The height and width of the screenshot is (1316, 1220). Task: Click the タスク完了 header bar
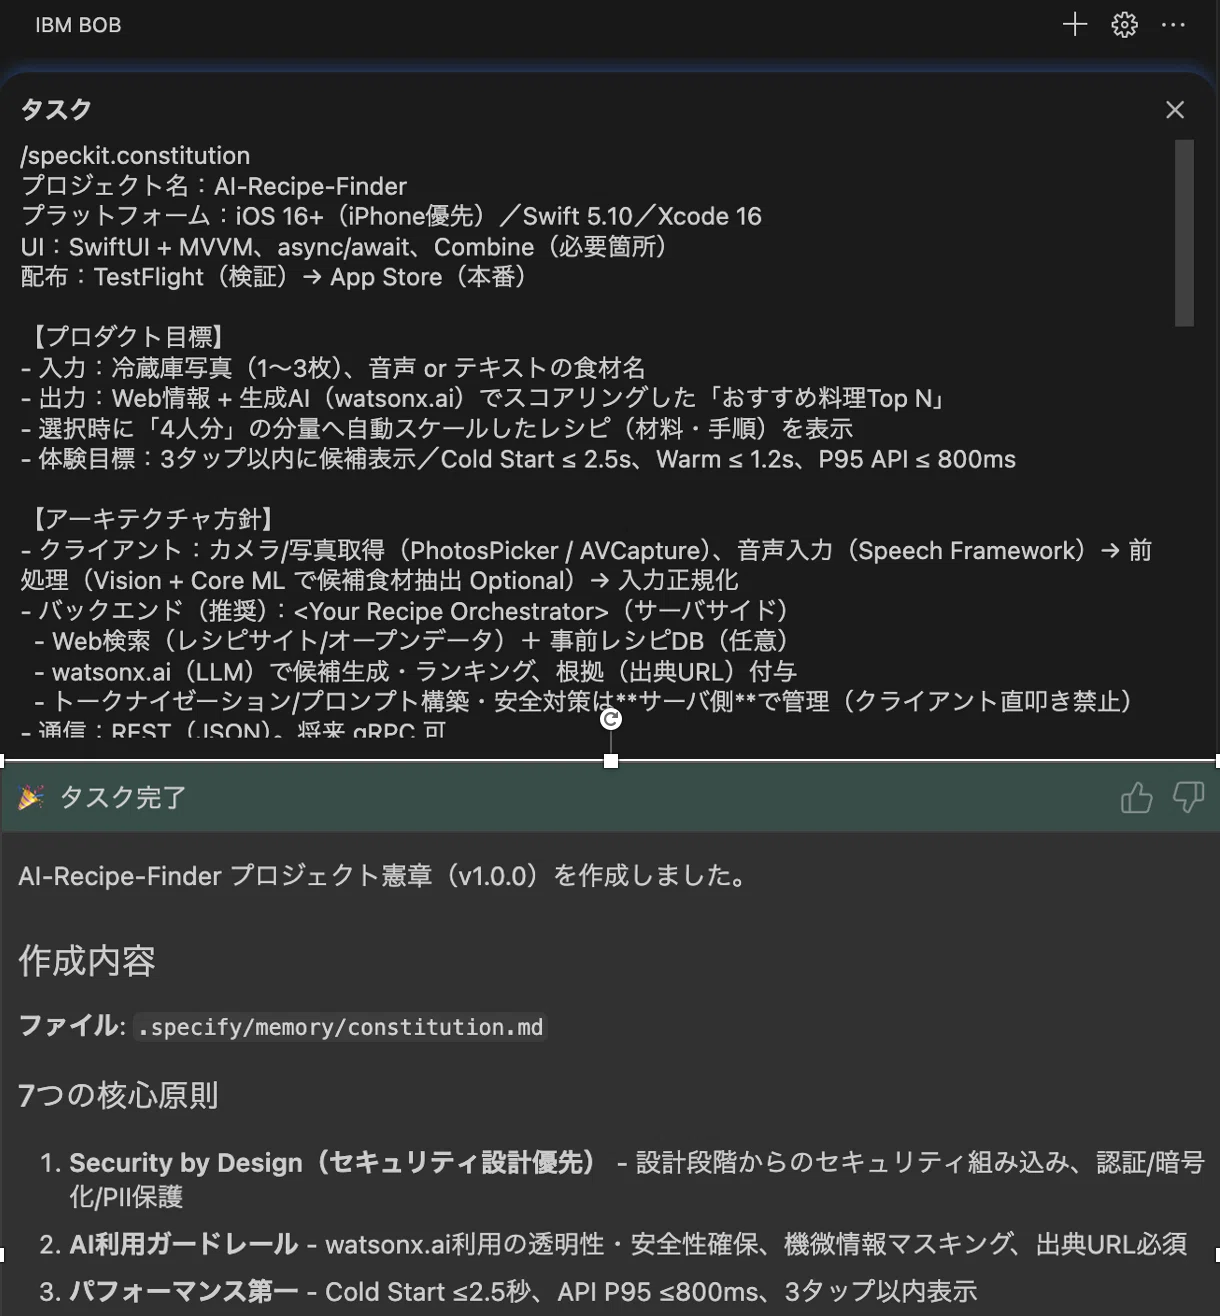click(x=610, y=798)
